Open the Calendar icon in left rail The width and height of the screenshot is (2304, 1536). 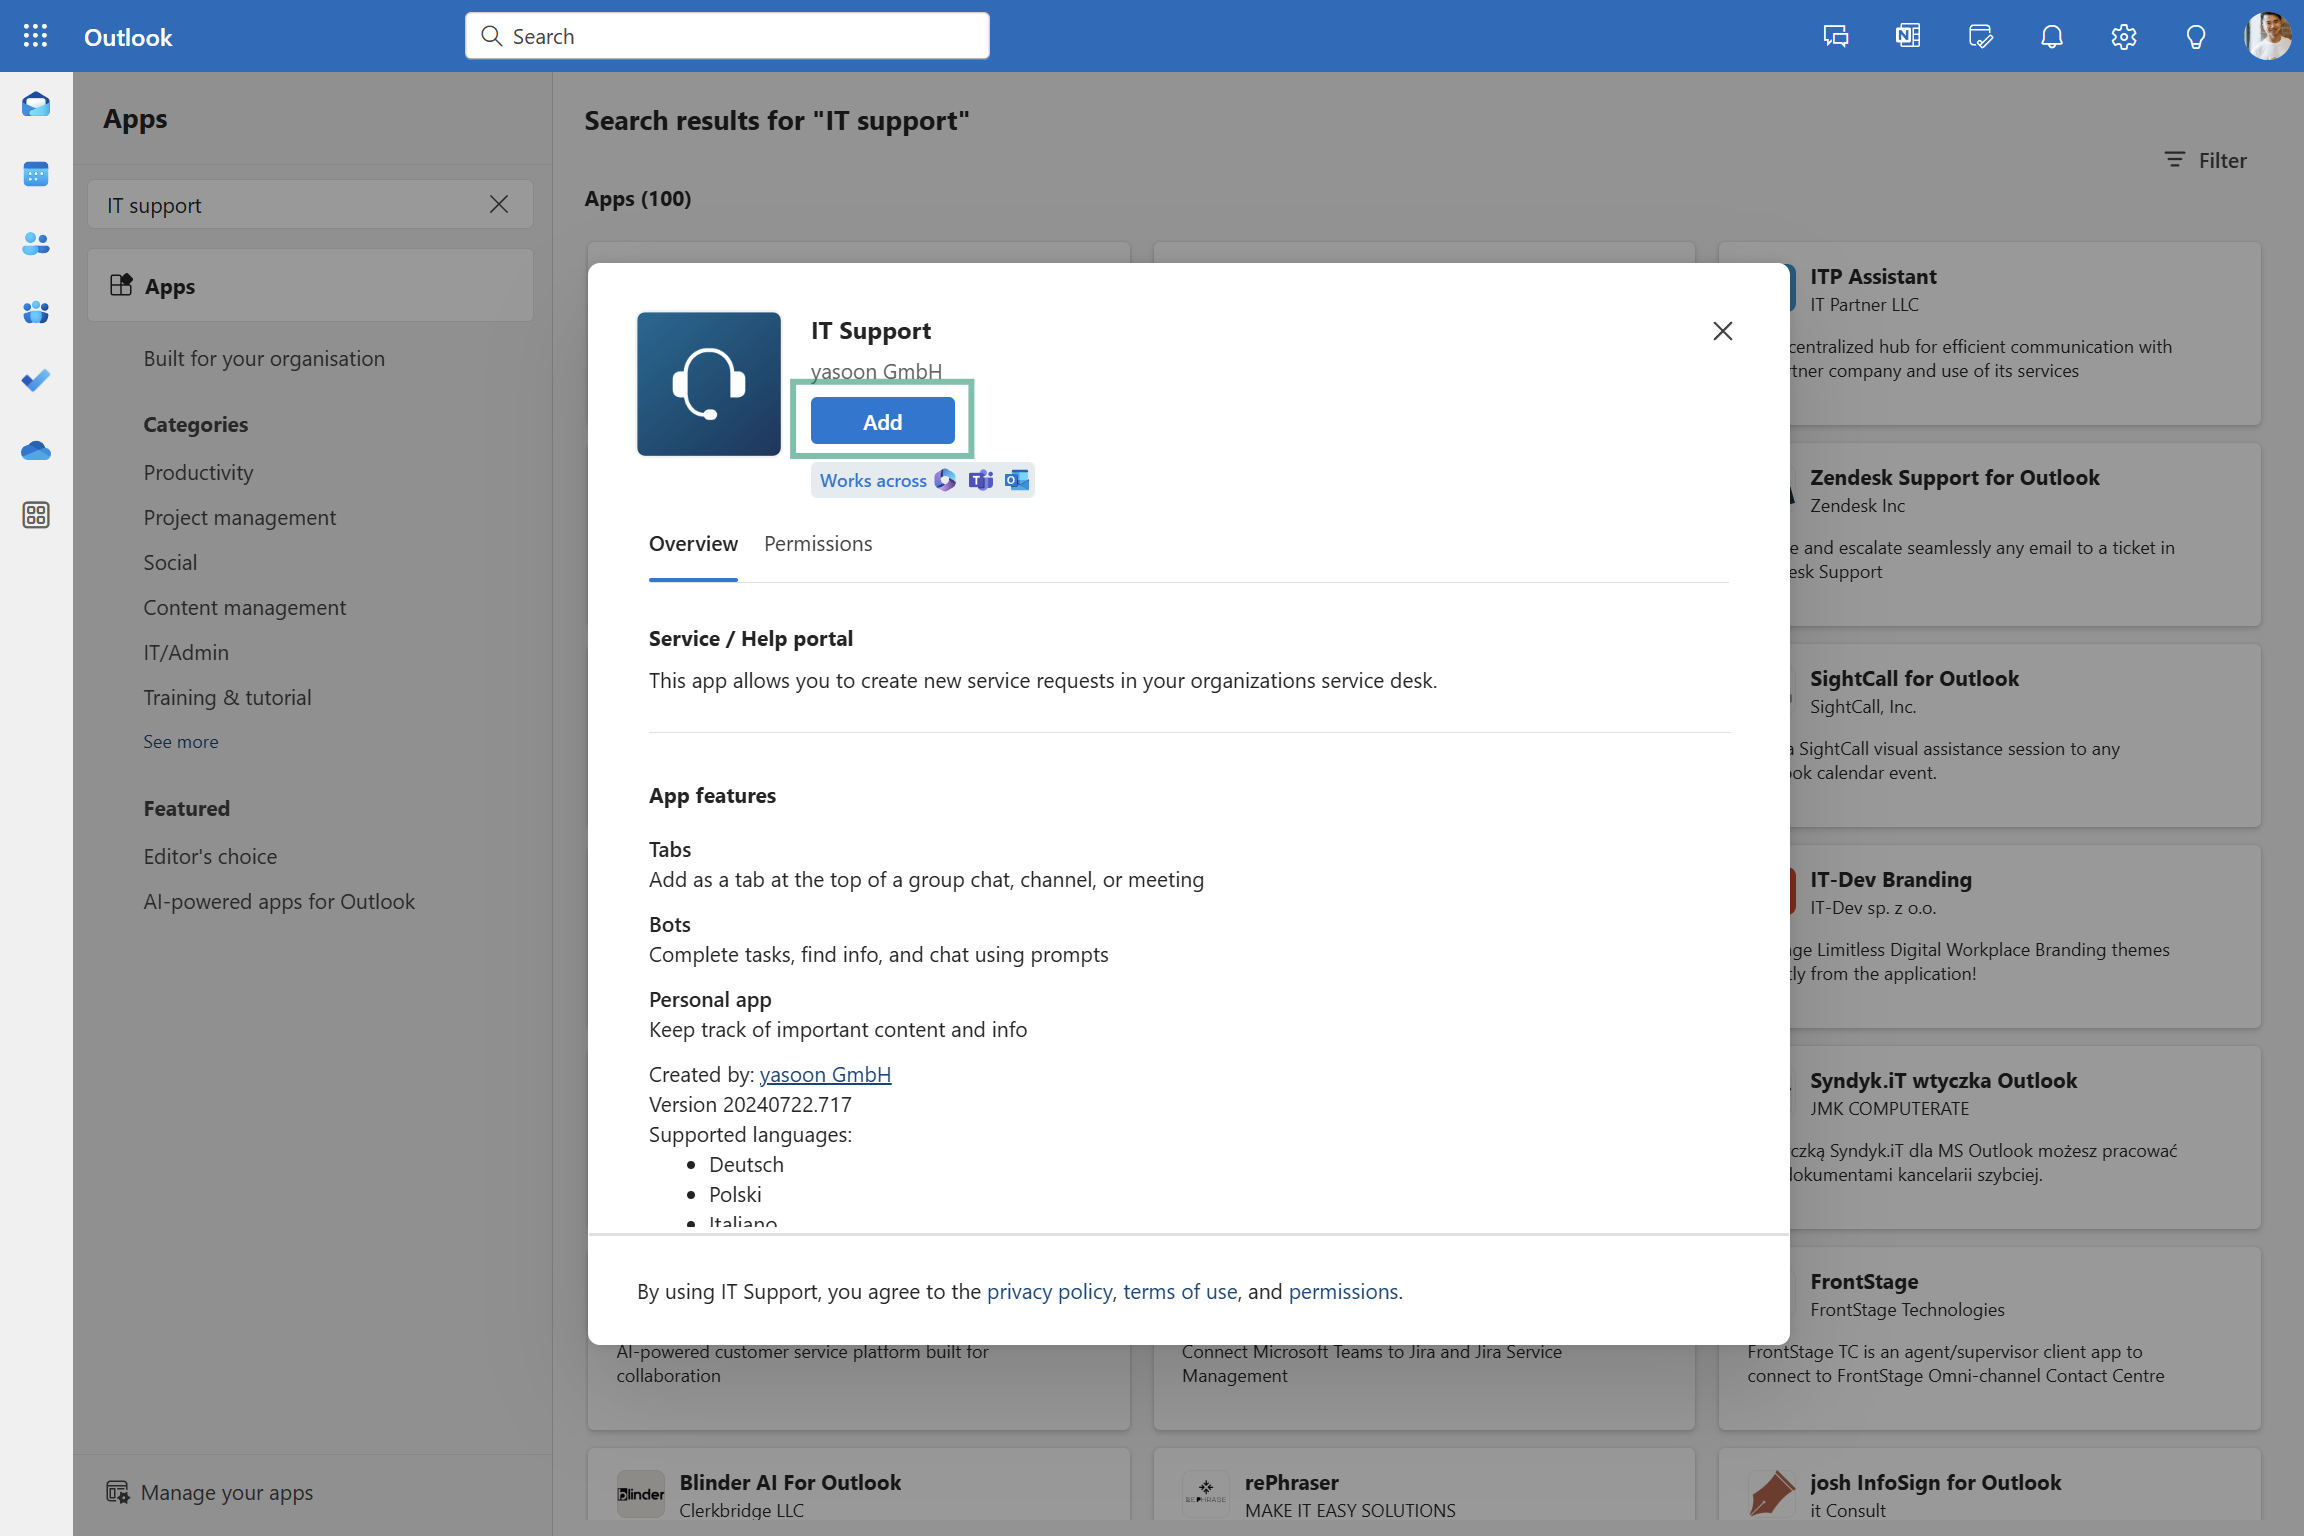point(36,174)
